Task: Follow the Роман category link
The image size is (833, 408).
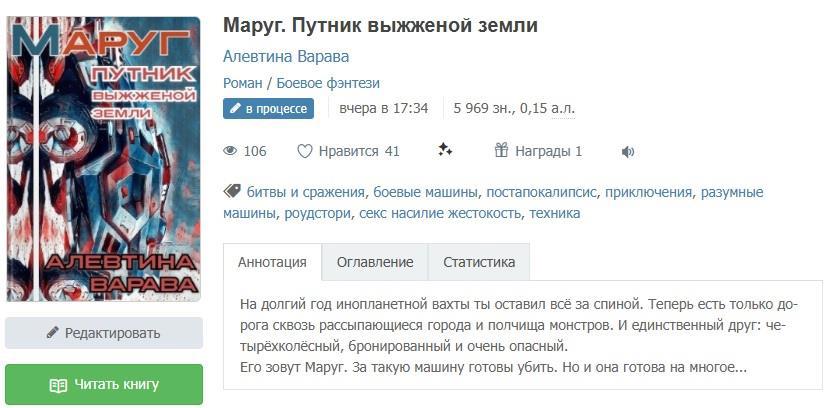Action: click(243, 83)
